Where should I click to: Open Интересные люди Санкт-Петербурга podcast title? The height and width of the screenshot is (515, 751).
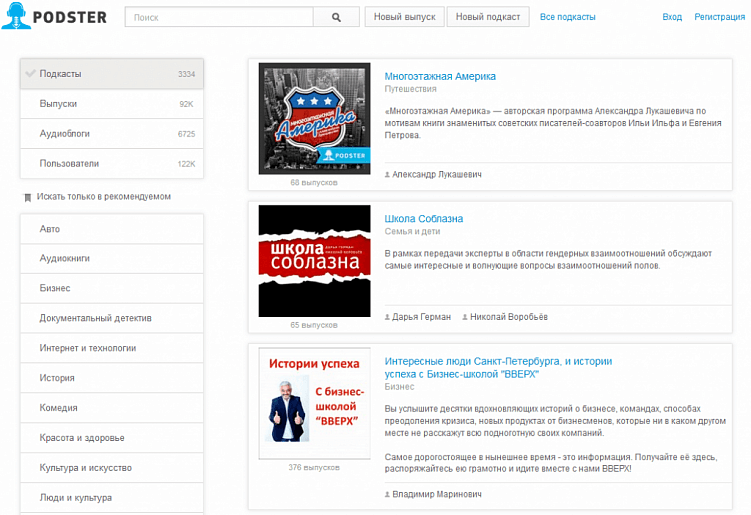coord(498,367)
